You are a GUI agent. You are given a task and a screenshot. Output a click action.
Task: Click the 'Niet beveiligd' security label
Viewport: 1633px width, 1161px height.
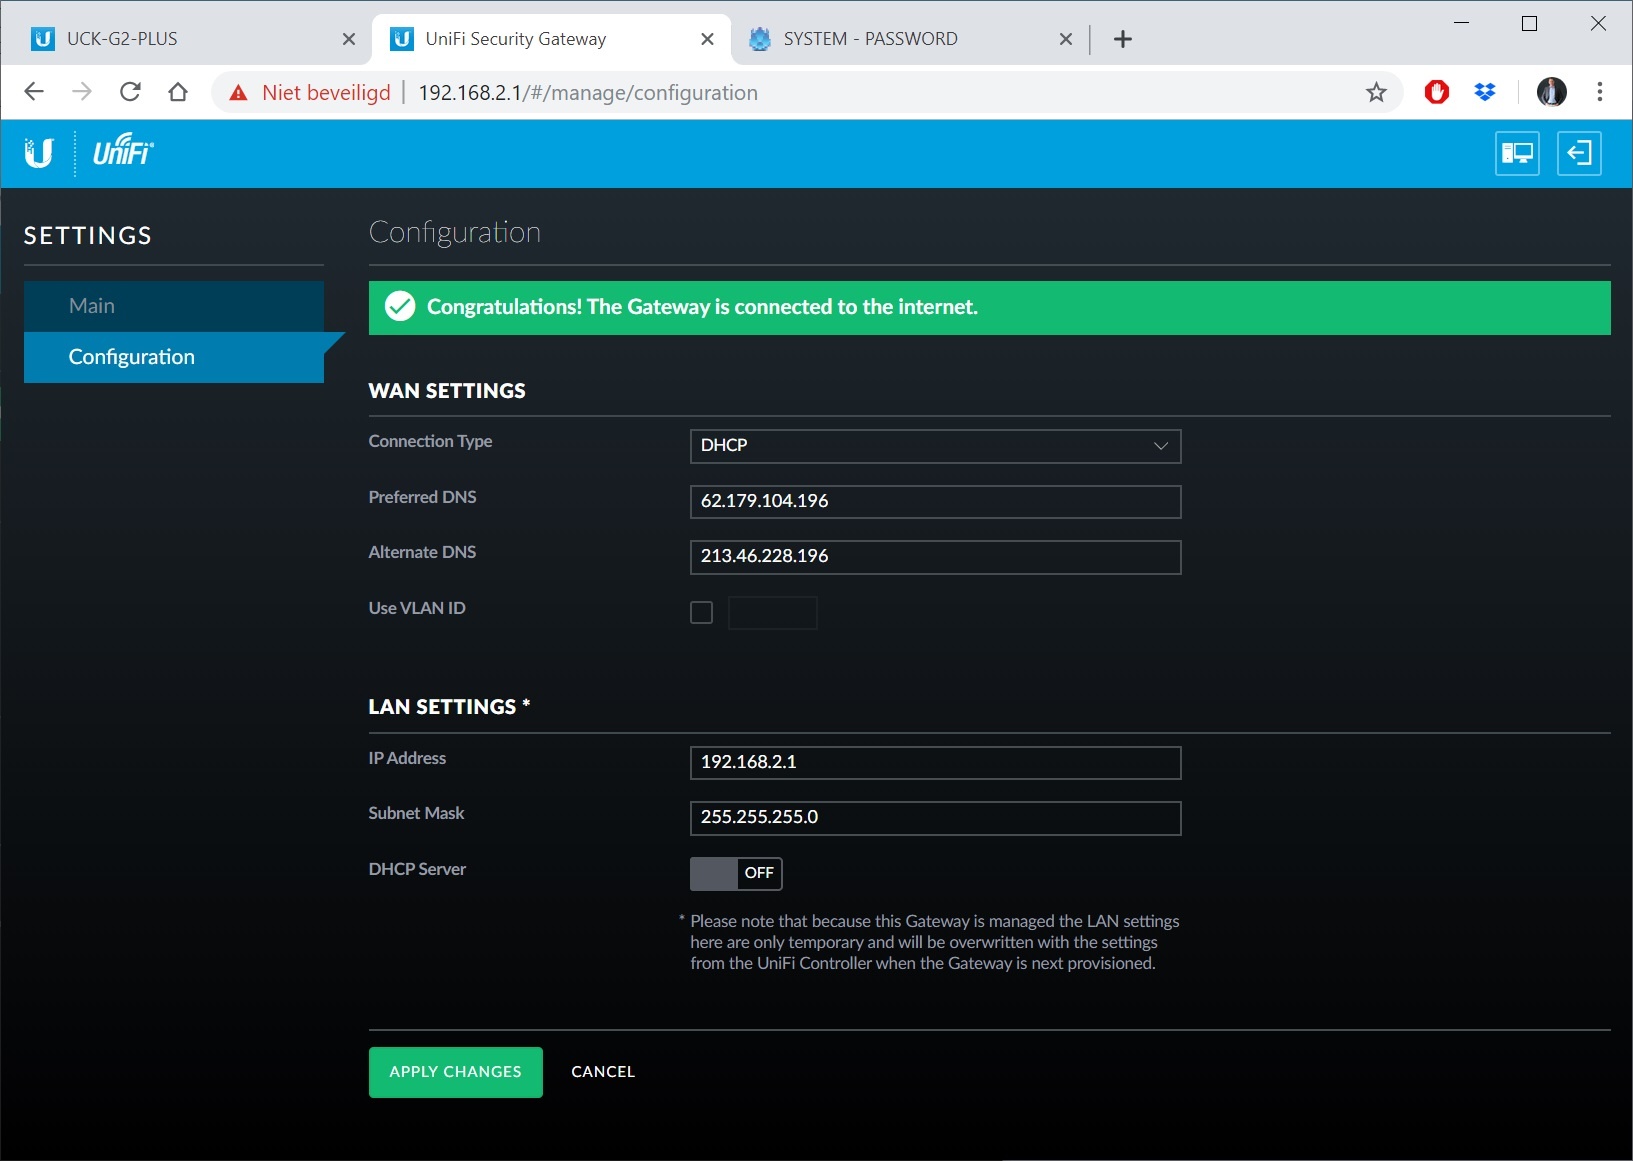(326, 93)
